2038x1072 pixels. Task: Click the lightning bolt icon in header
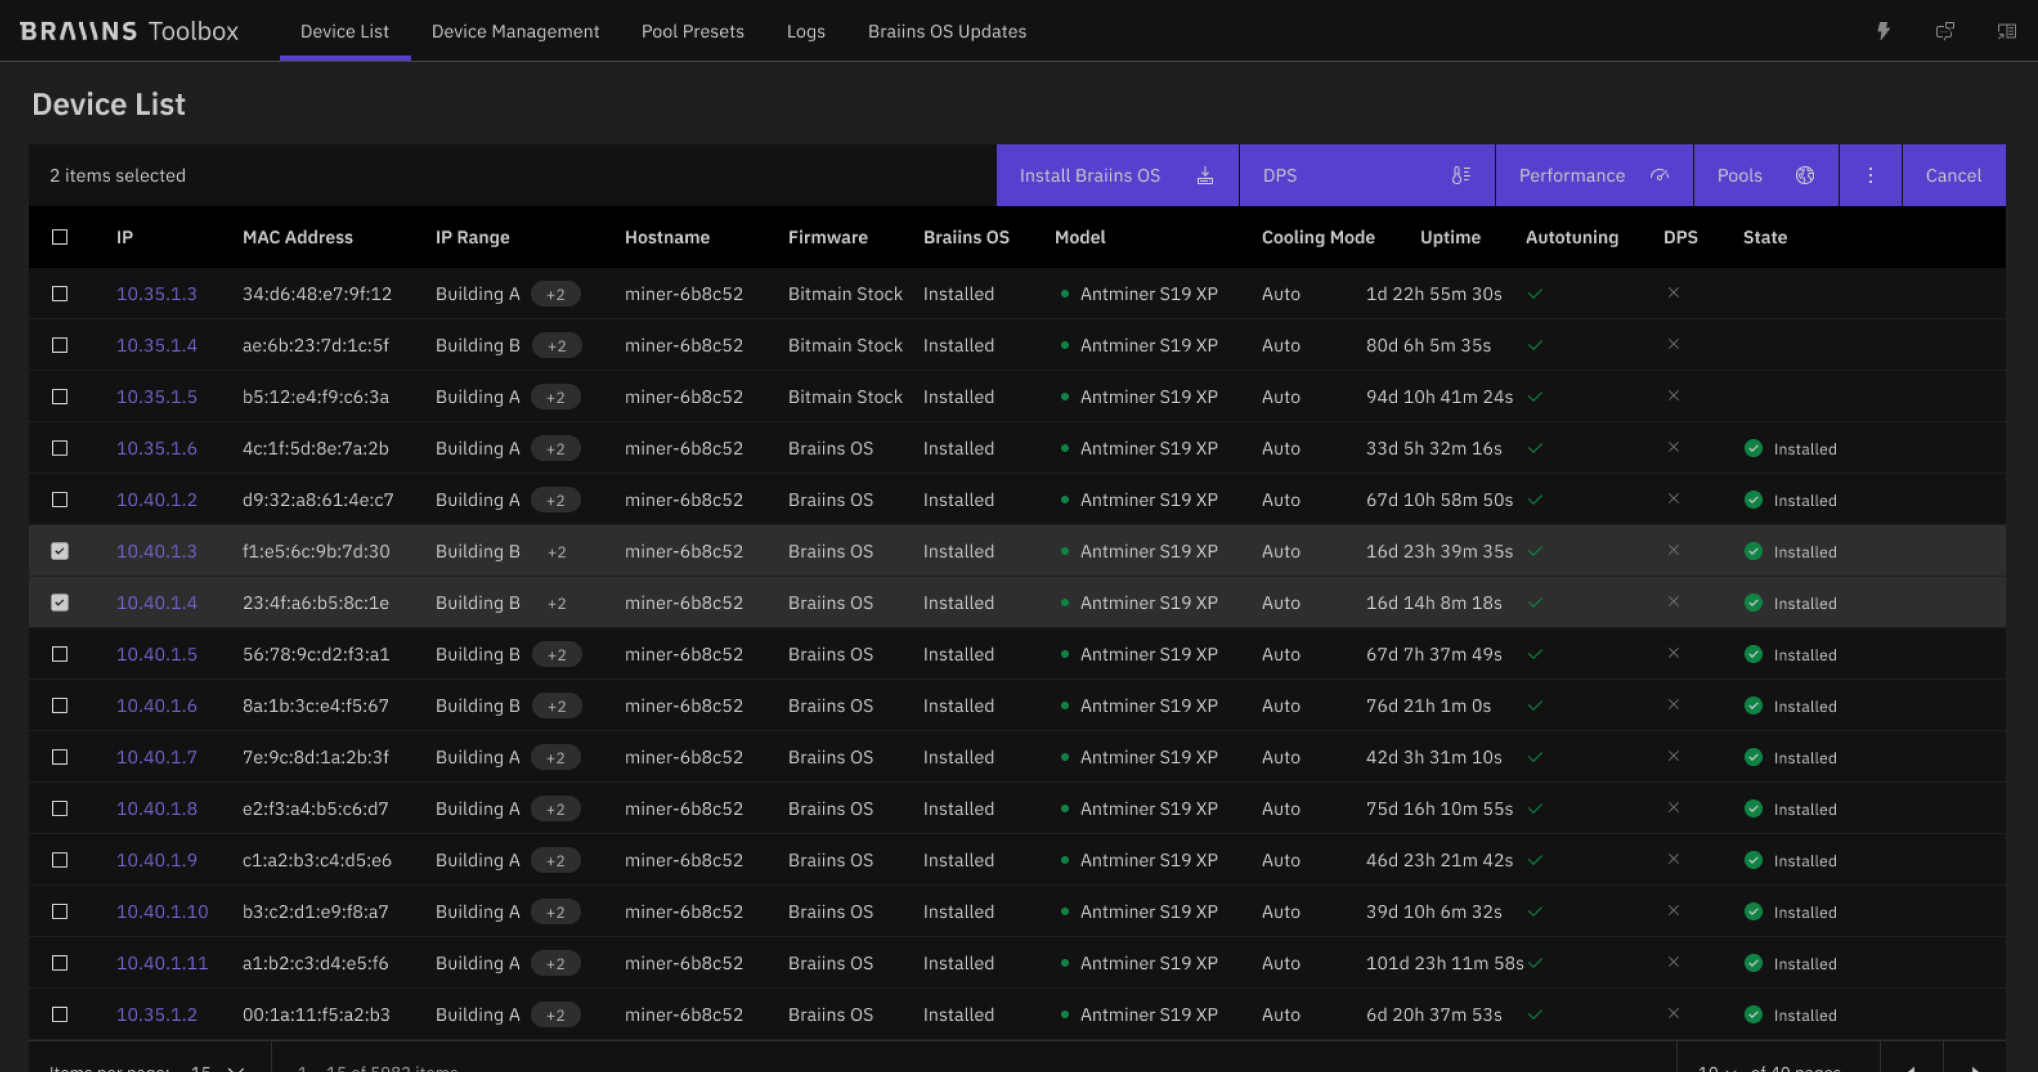(x=1883, y=31)
